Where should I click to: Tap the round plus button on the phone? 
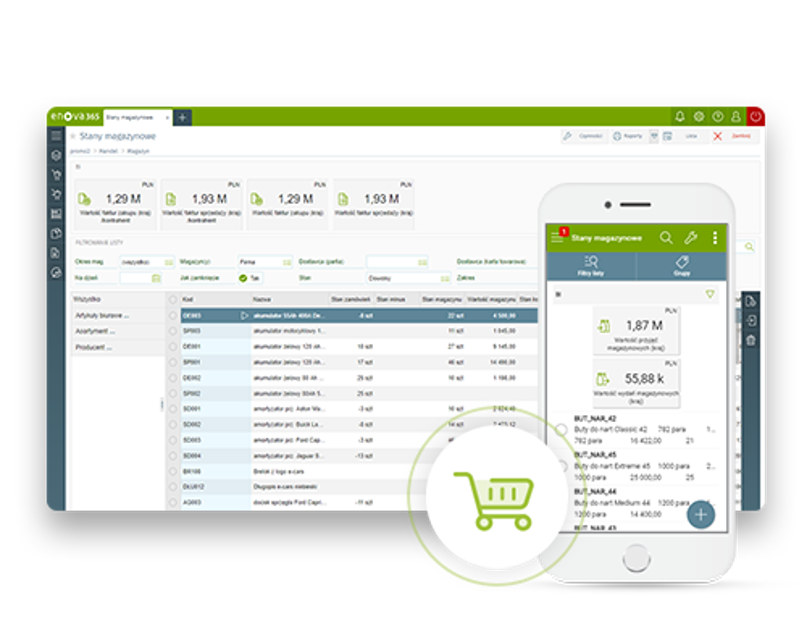[x=701, y=514]
